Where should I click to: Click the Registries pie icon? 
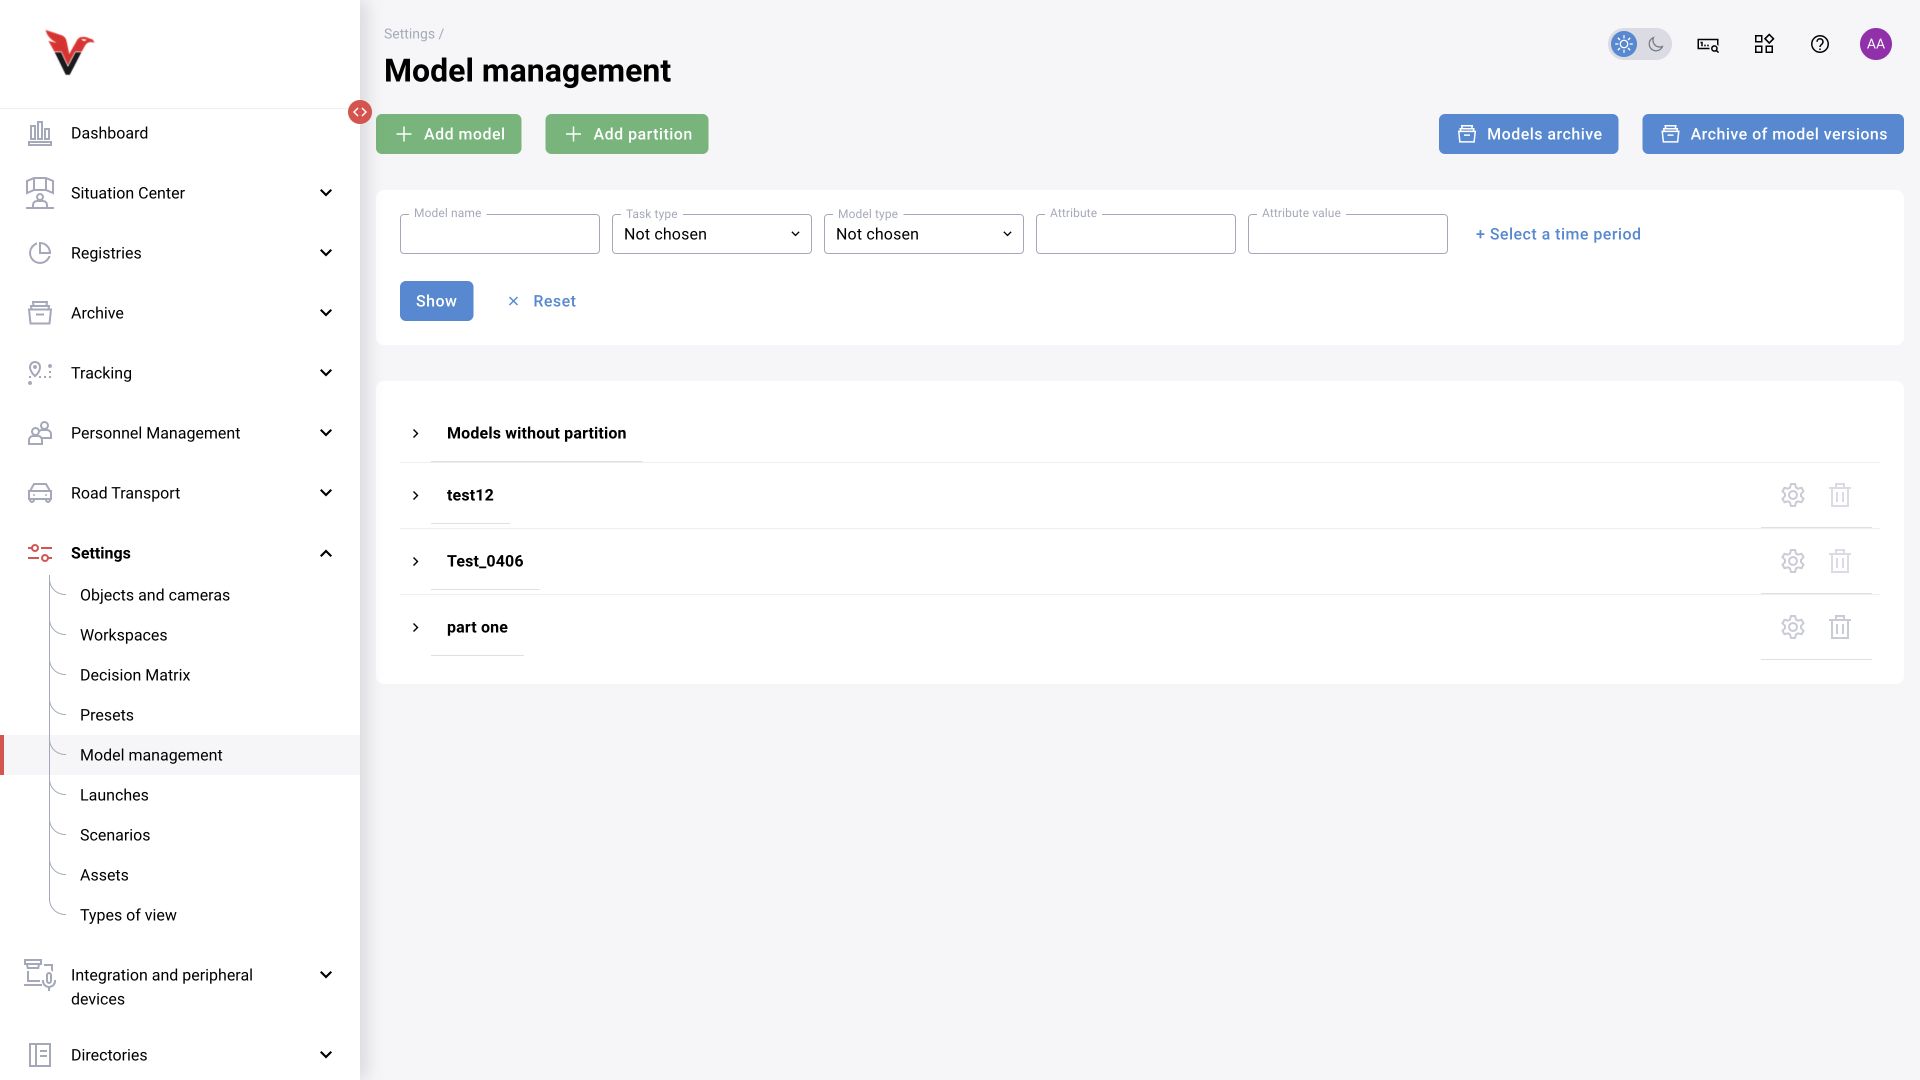pyautogui.click(x=40, y=253)
